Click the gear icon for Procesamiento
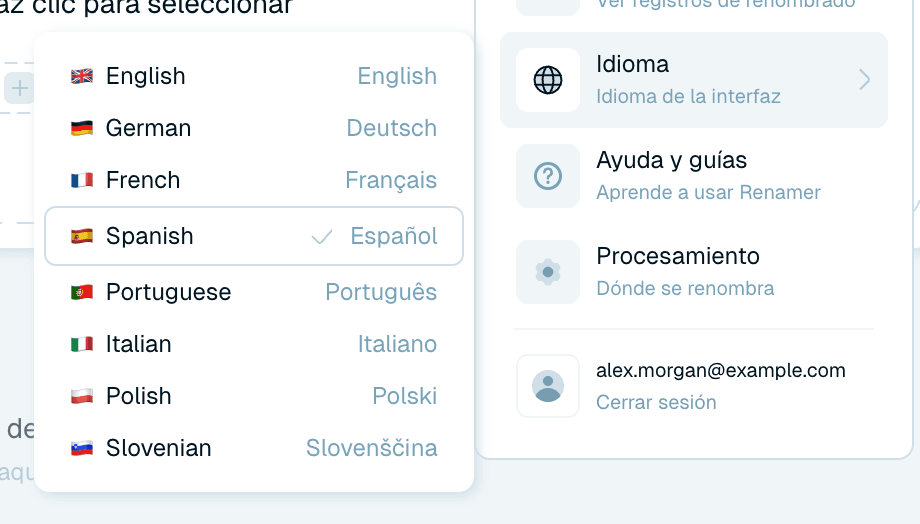The width and height of the screenshot is (920, 524). pos(548,272)
